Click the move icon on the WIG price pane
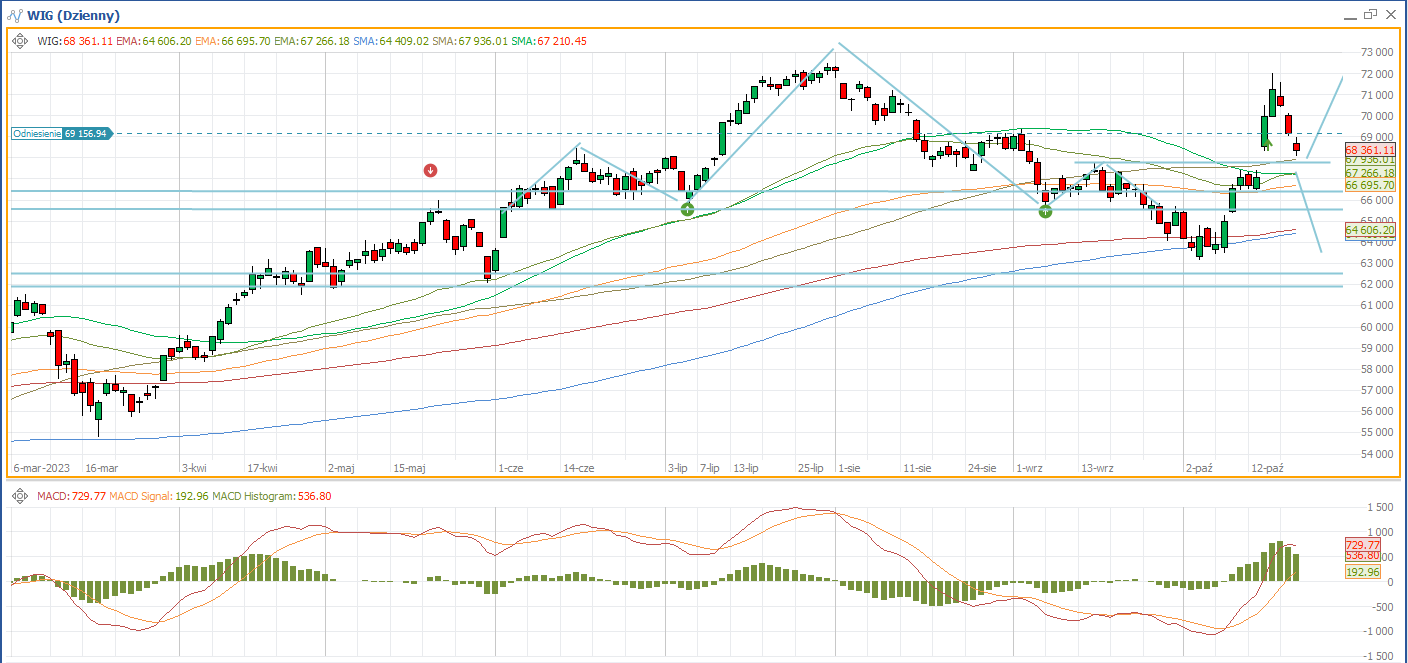1408x663 pixels. [20, 41]
